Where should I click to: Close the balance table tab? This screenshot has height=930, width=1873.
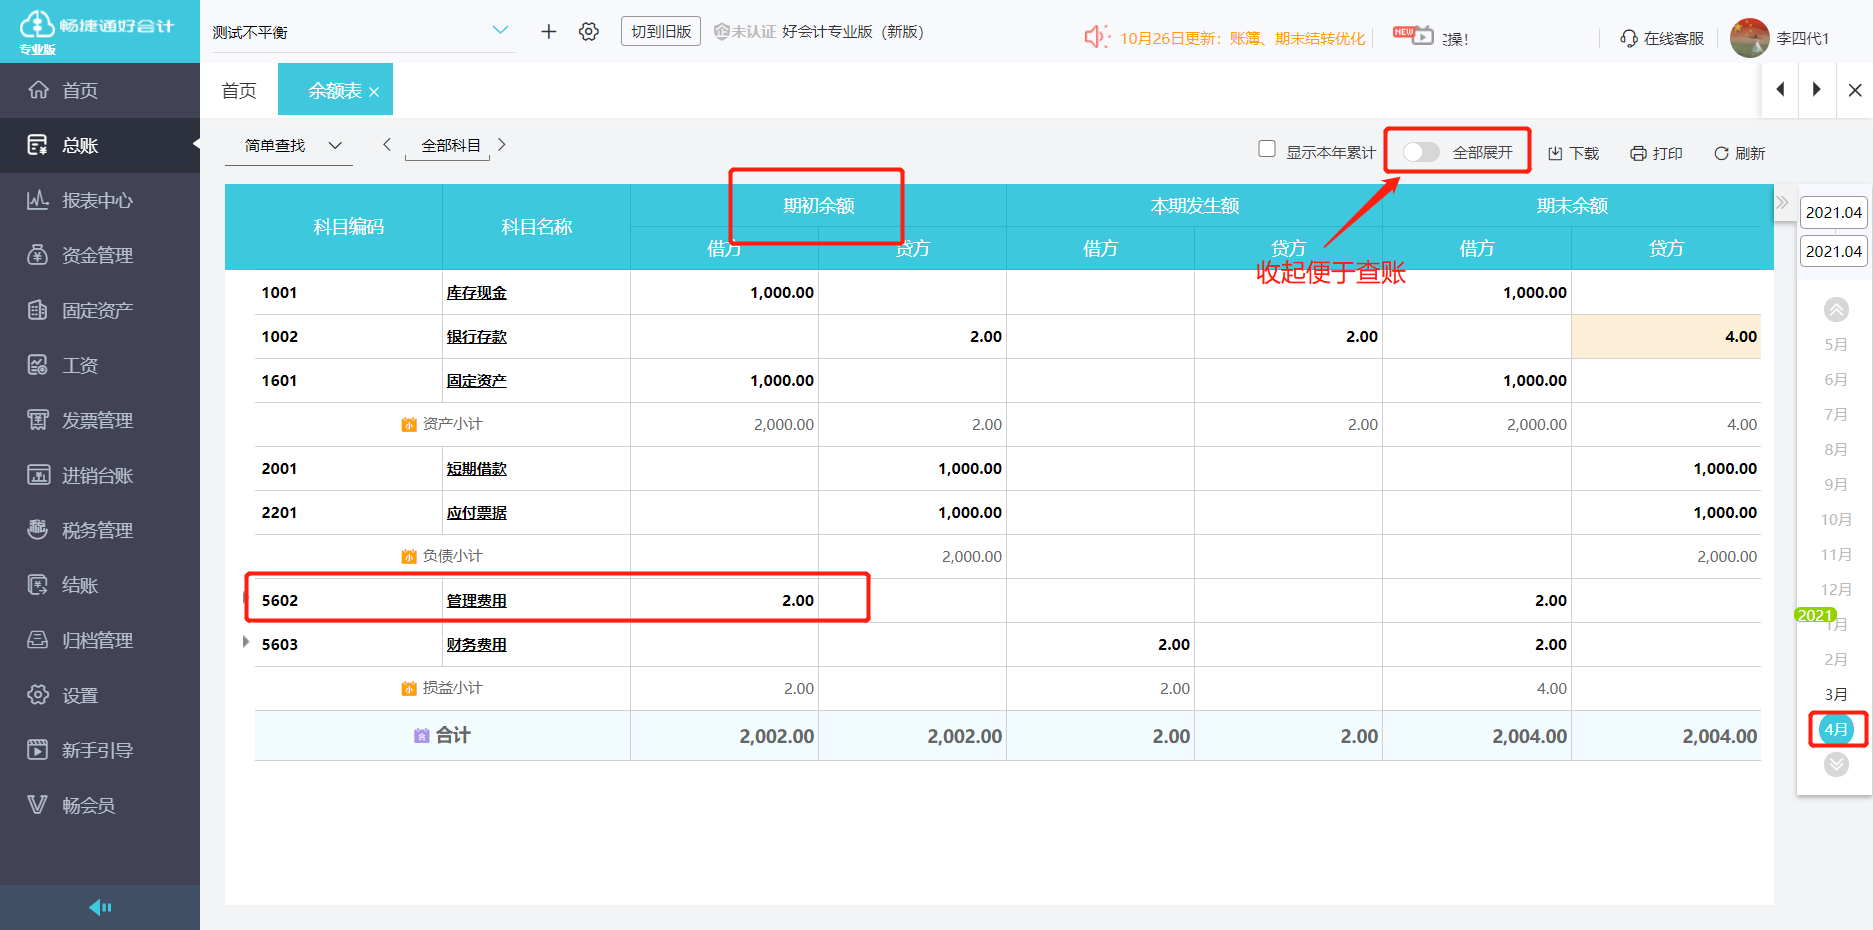point(374,92)
